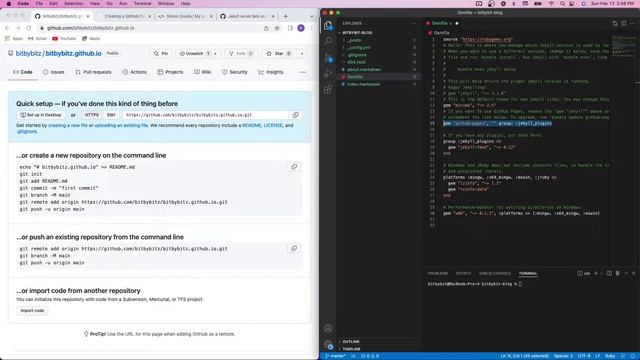
Task: Open Extensions view in VS Code activity bar
Action: 328,90
